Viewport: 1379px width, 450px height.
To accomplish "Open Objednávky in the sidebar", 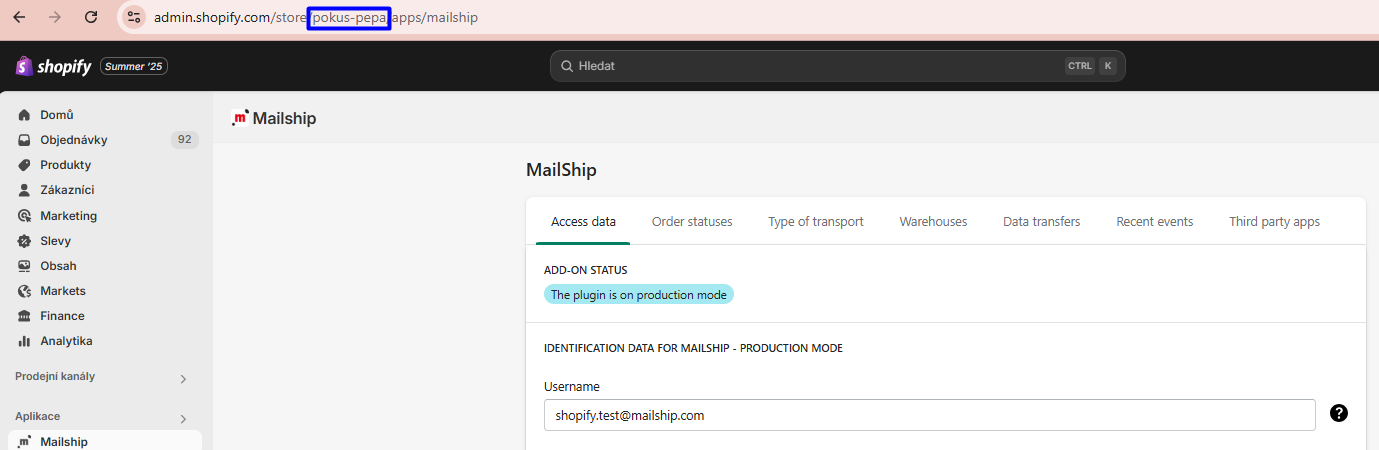I will 73,140.
